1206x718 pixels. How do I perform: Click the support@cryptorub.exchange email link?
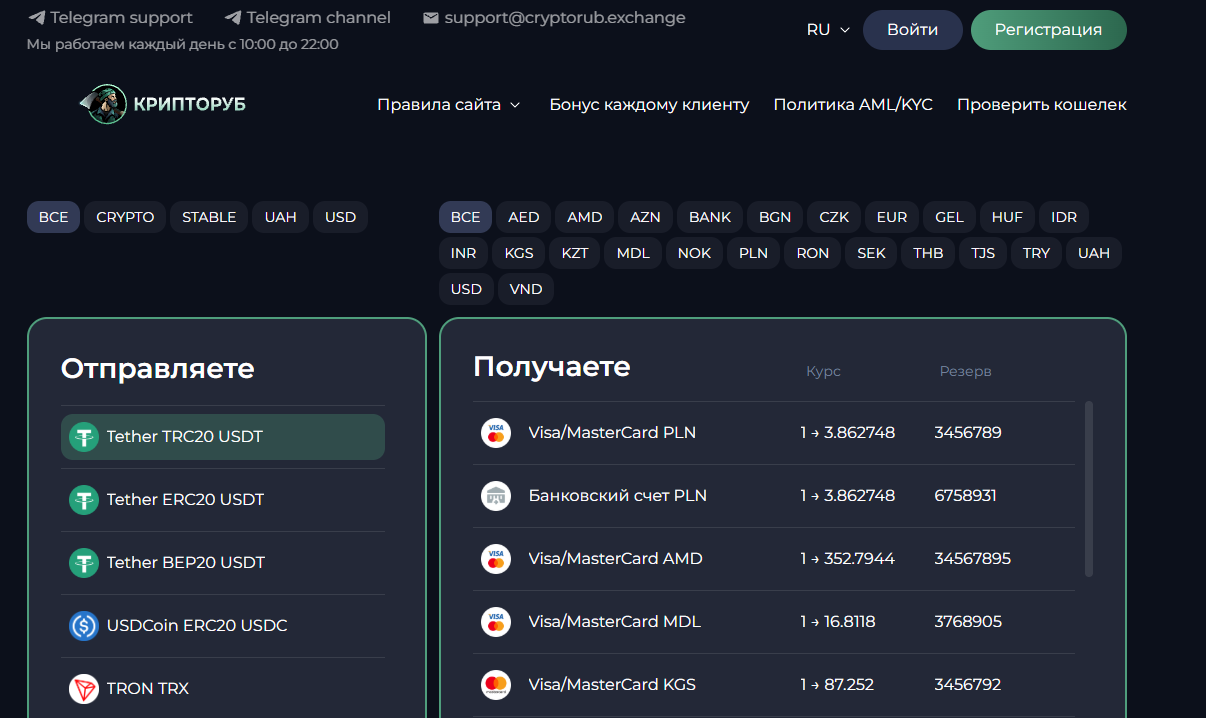pyautogui.click(x=555, y=18)
